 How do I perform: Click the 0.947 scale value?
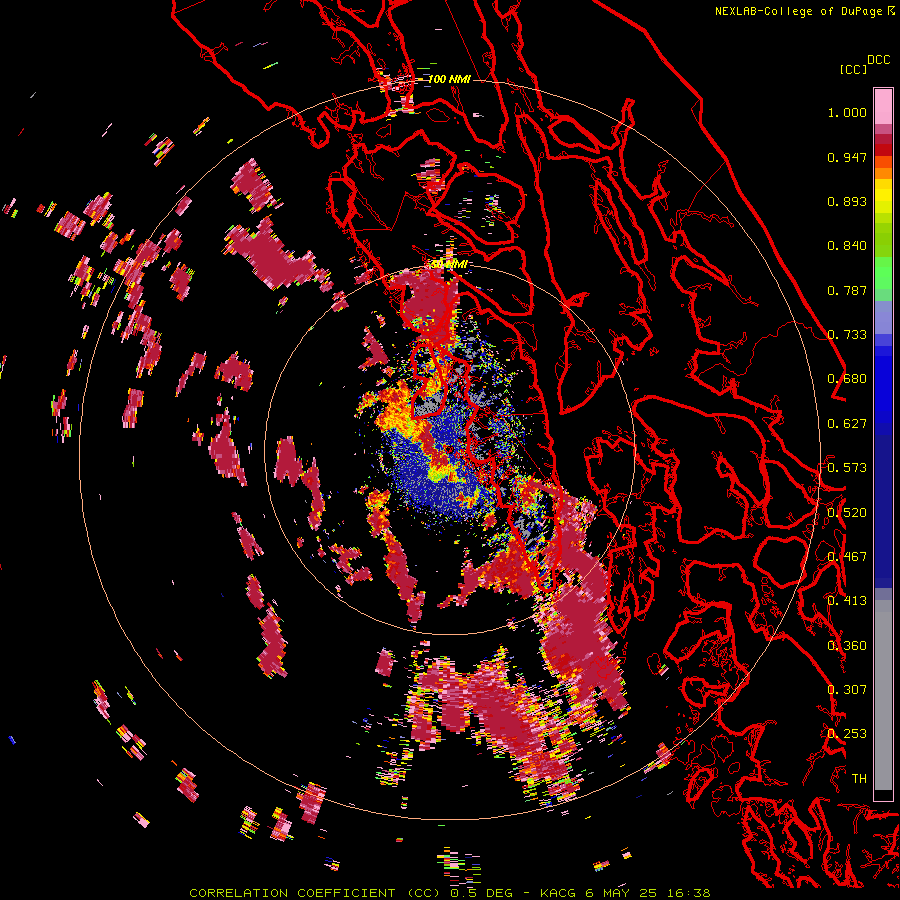(847, 157)
